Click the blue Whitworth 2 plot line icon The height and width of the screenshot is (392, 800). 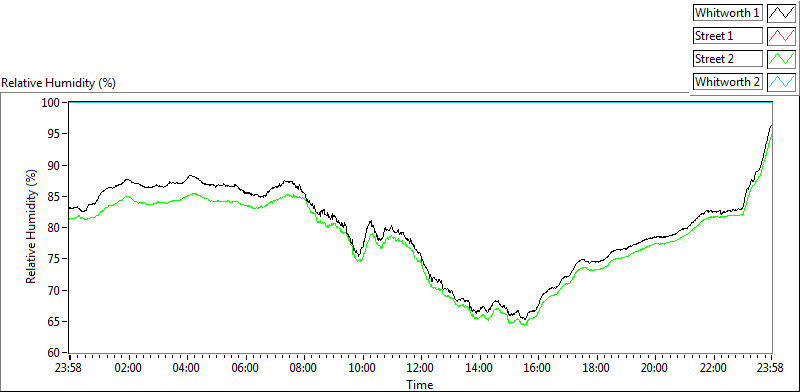[781, 81]
